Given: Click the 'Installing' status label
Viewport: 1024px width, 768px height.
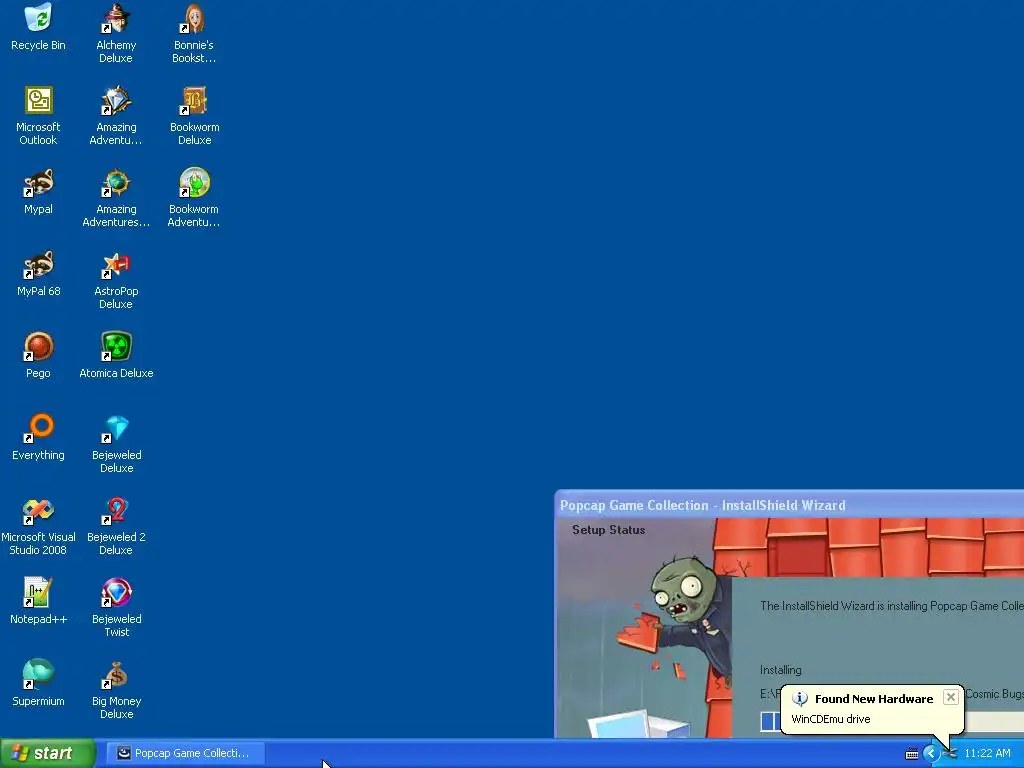Looking at the screenshot, I should [780, 670].
